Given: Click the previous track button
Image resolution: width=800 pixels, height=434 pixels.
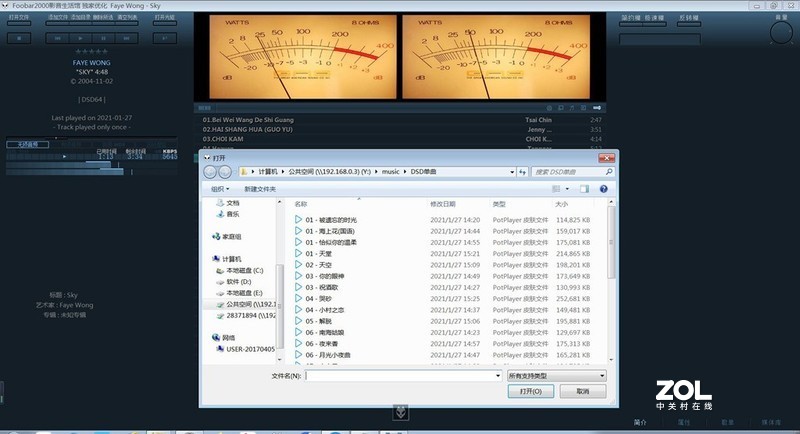Looking at the screenshot, I should 57,38.
